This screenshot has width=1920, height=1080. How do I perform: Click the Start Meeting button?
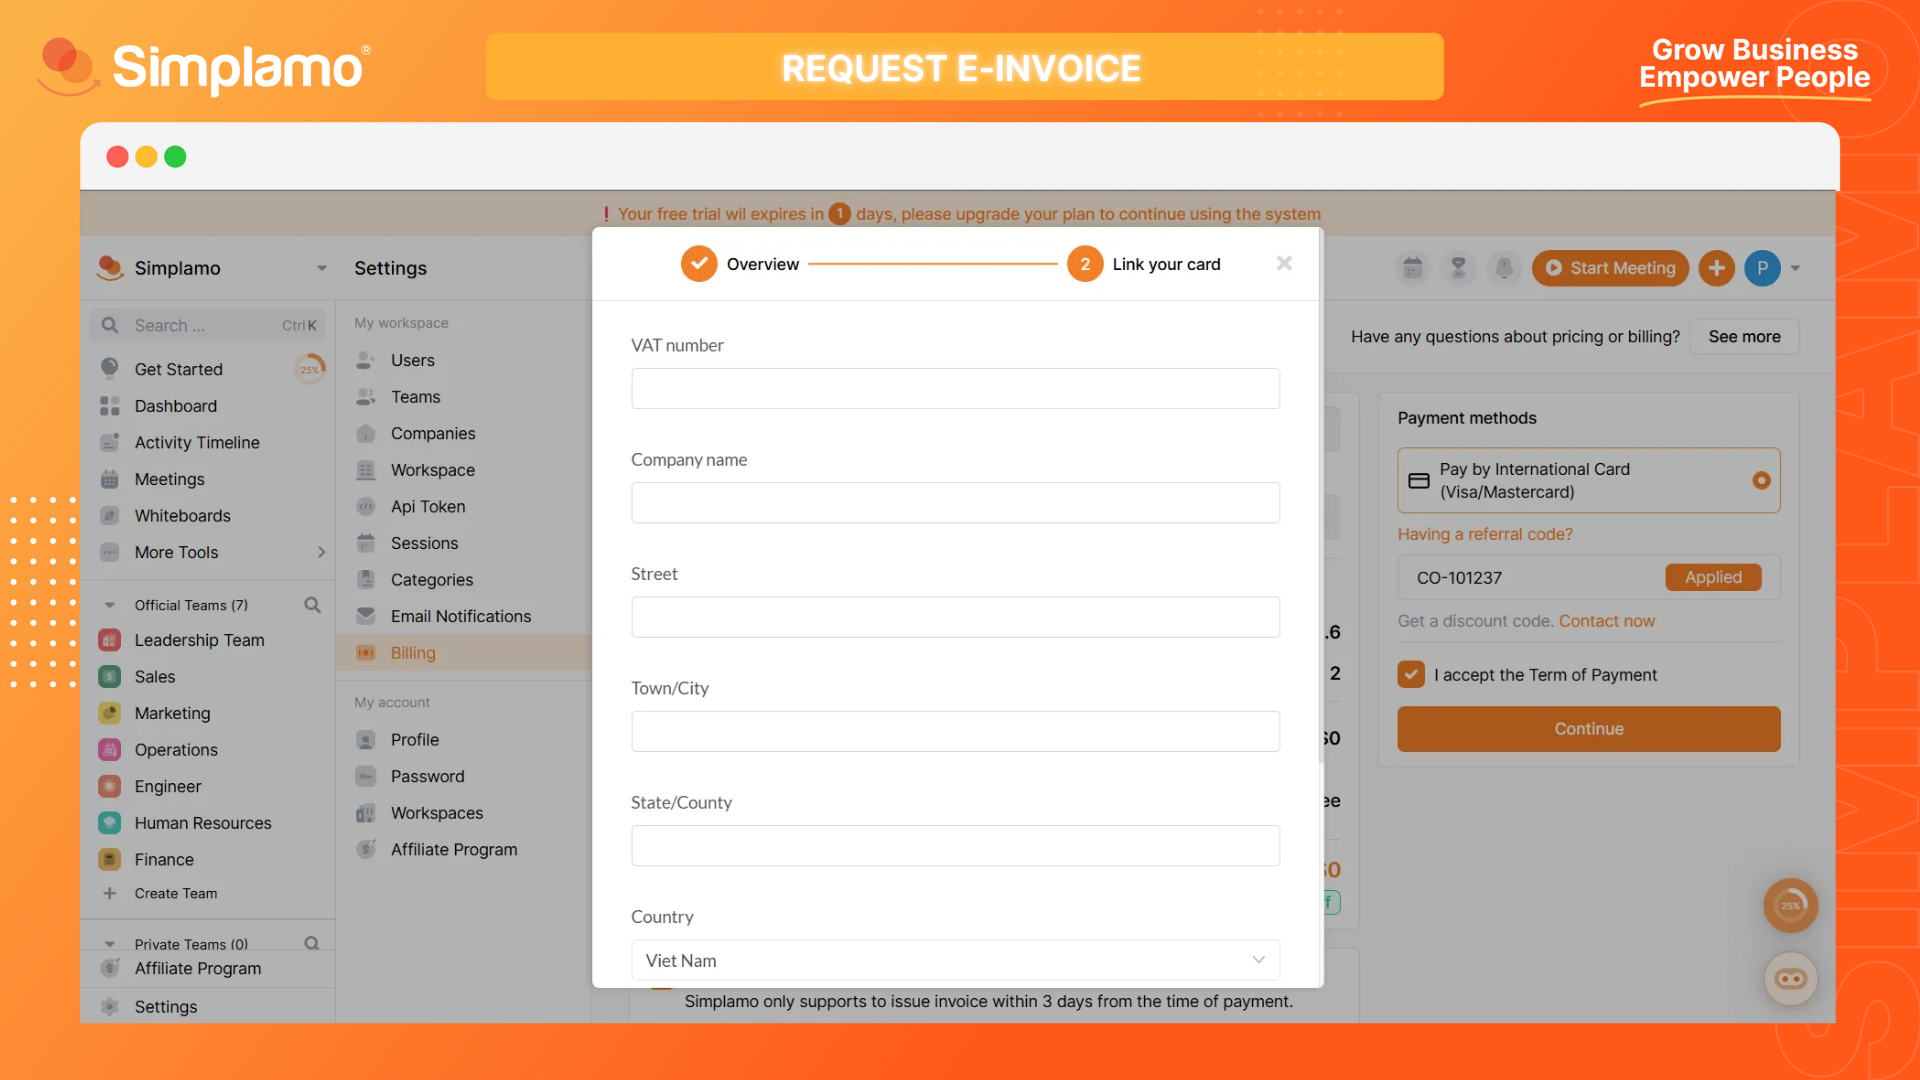[x=1610, y=268]
